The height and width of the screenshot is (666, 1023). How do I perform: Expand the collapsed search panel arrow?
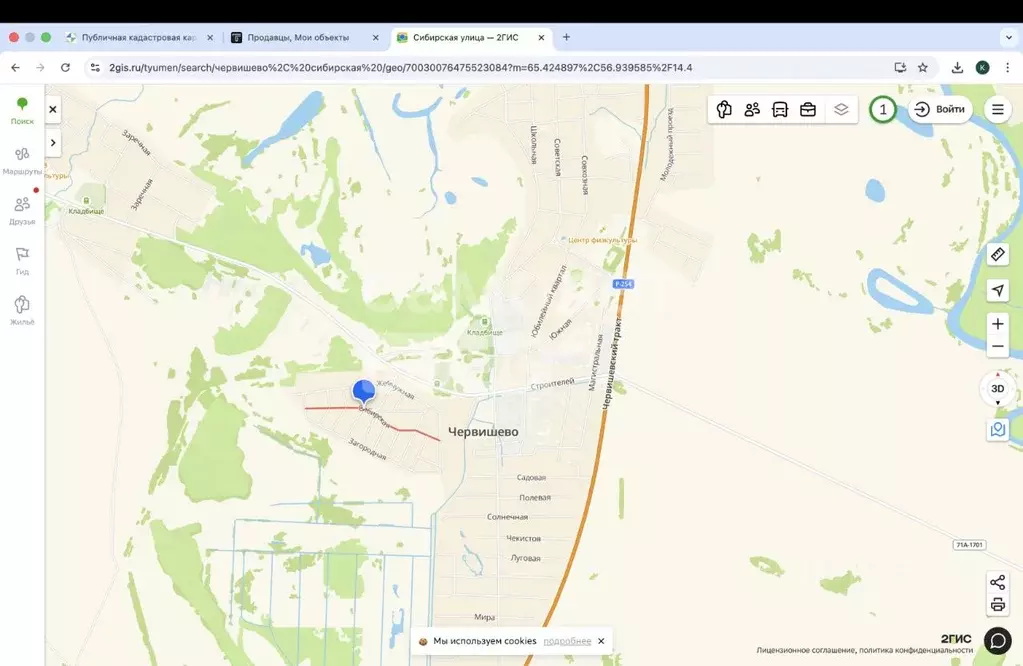53,144
